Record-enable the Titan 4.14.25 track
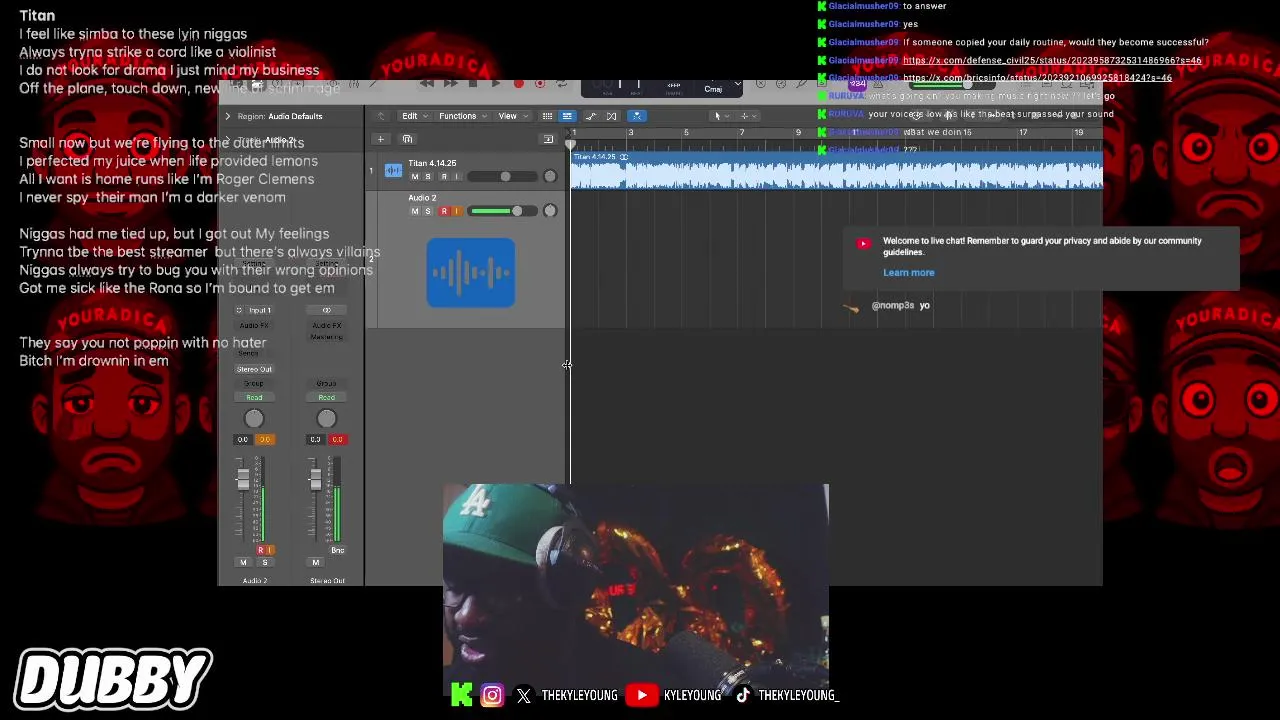The width and height of the screenshot is (1280, 720). 444,177
